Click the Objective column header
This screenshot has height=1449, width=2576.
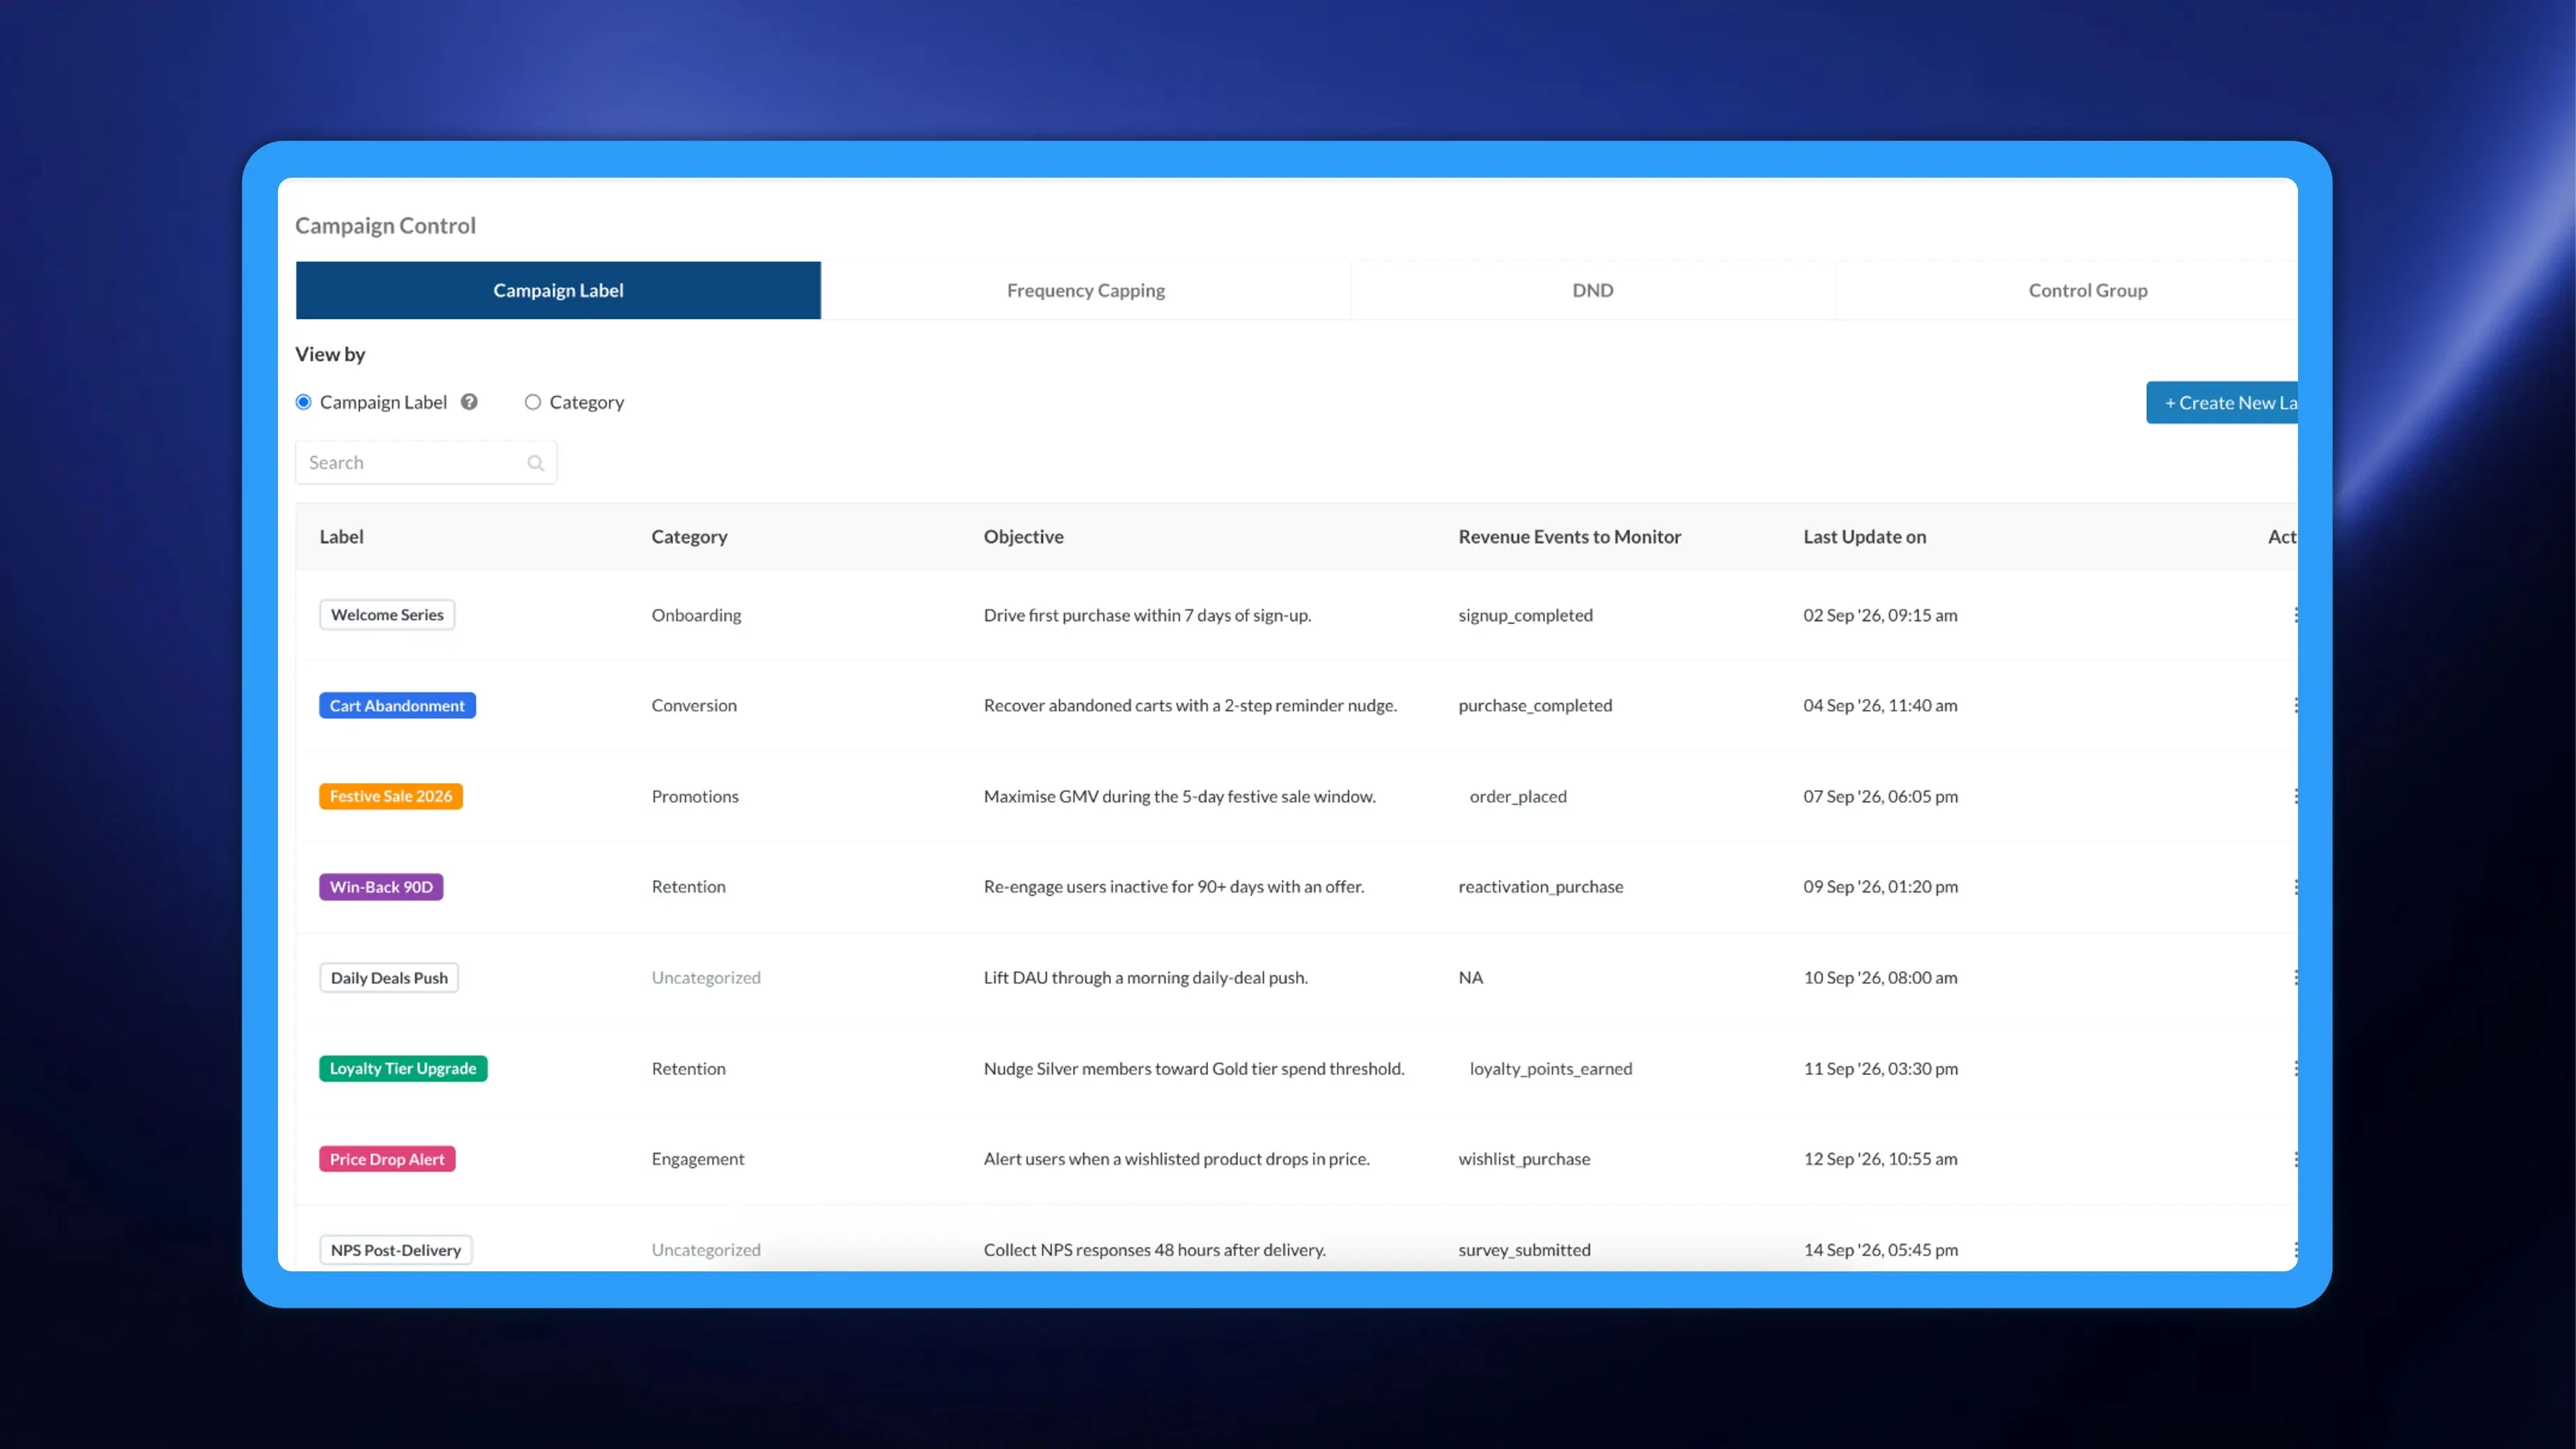[1023, 537]
